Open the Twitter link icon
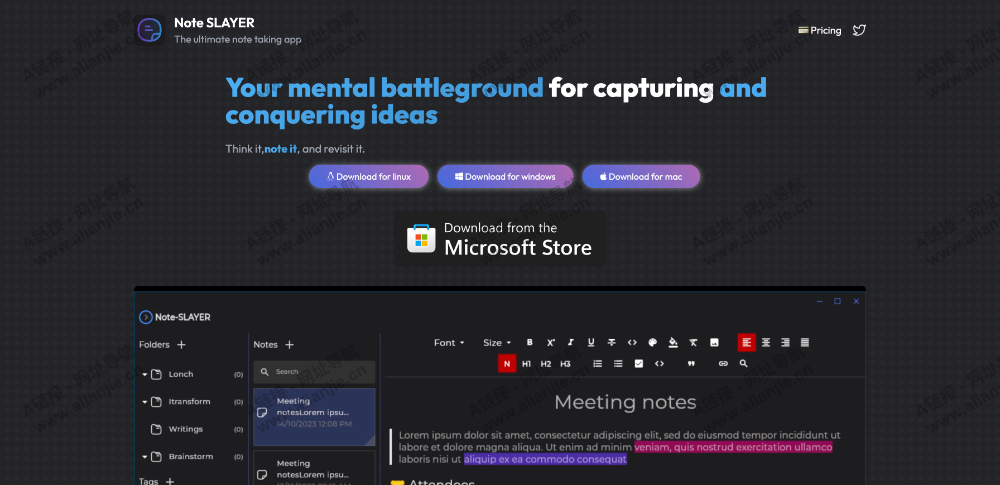This screenshot has height=485, width=1000. (x=859, y=30)
